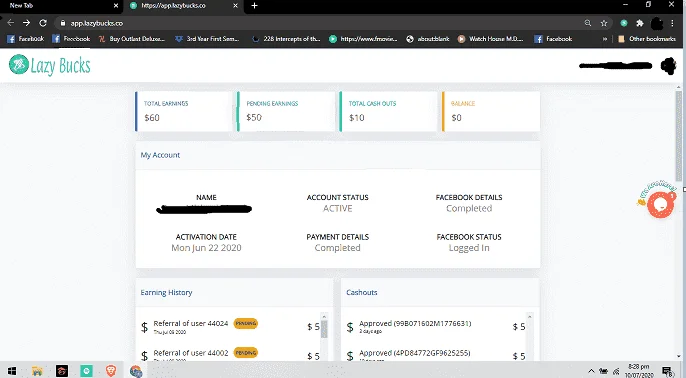The image size is (686, 378).
Task: Open Windows notification center
Action: [x=667, y=371]
